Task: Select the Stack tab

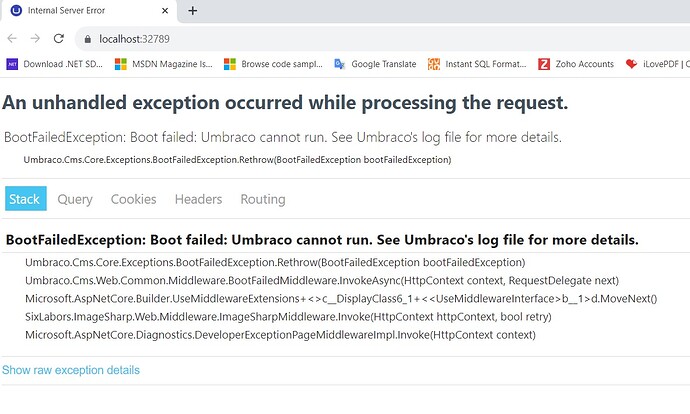Action: 26,199
